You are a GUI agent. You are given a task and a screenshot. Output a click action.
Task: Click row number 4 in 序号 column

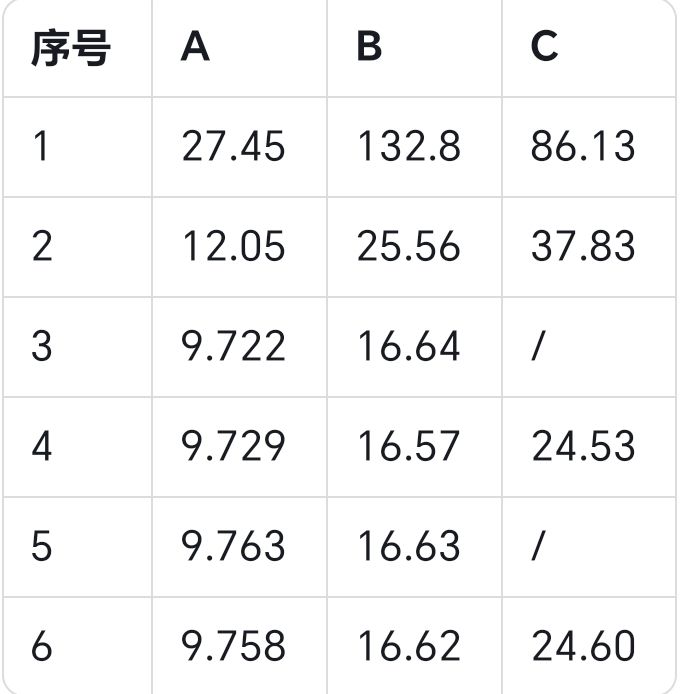(x=41, y=447)
